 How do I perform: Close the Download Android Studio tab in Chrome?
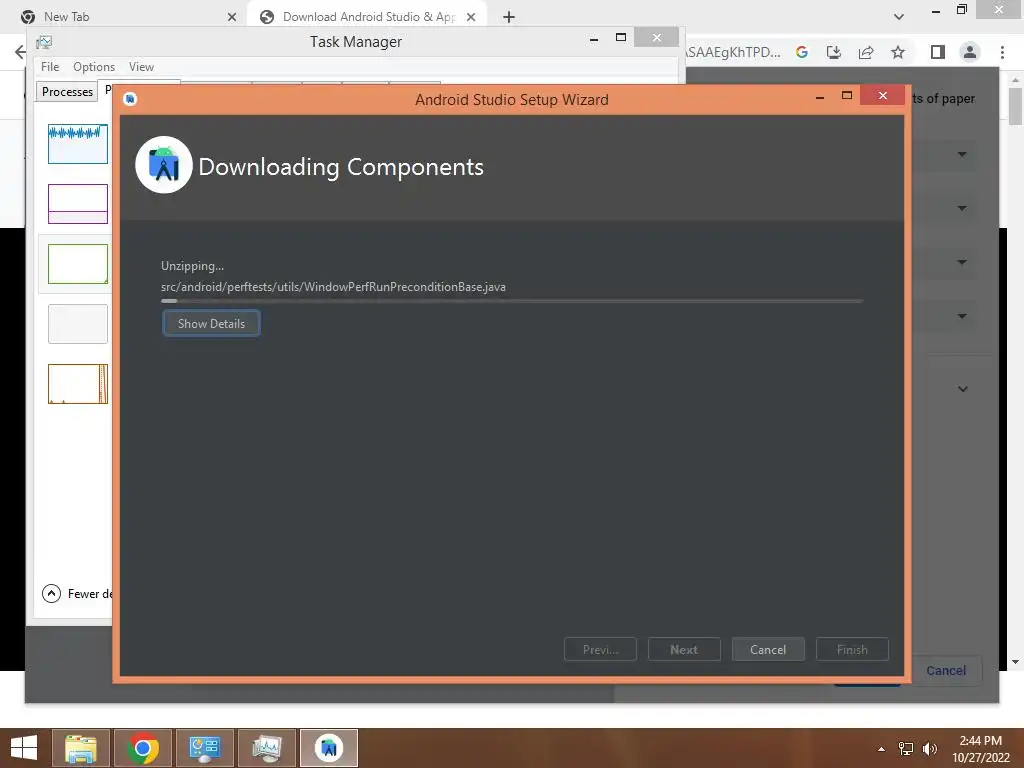click(471, 17)
